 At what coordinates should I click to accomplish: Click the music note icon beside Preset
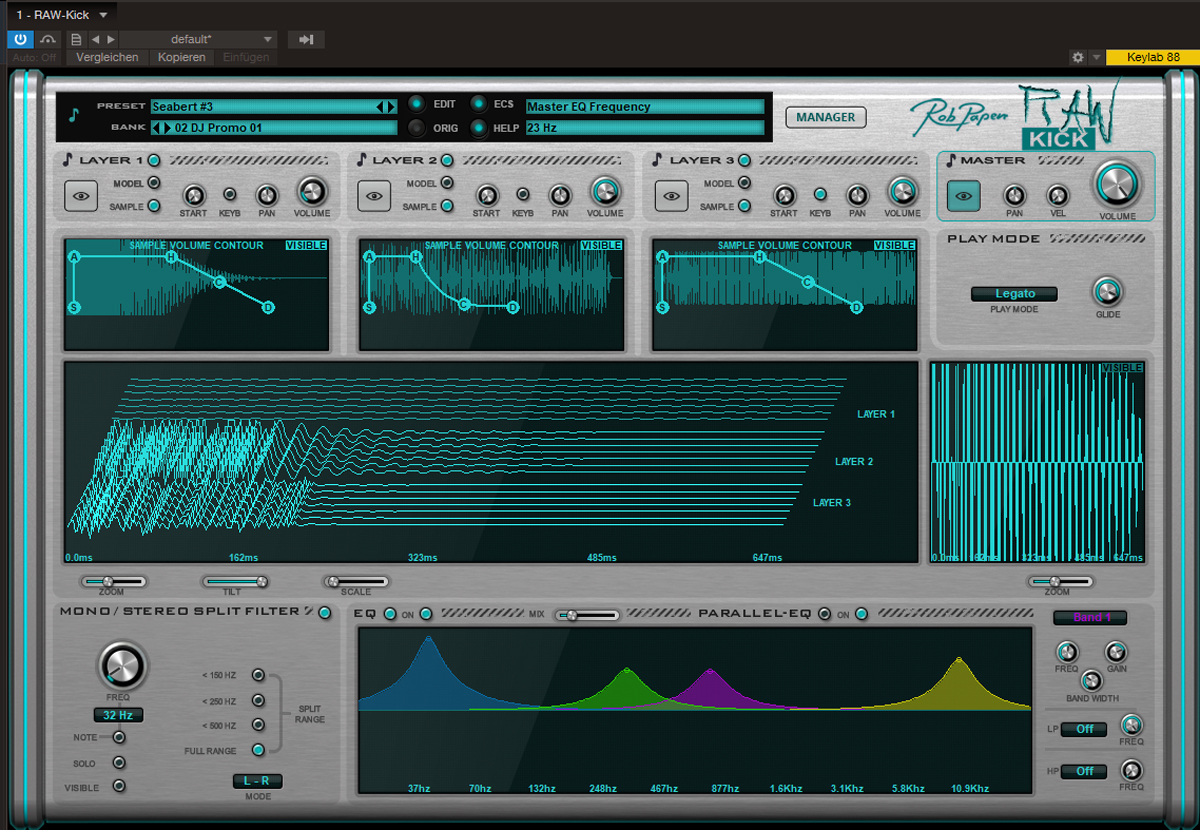[73, 115]
